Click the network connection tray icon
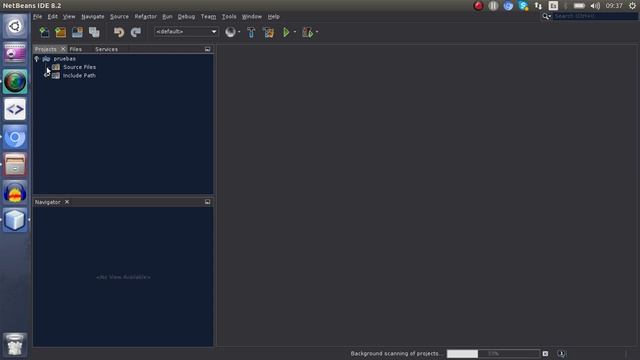 (x=538, y=6)
